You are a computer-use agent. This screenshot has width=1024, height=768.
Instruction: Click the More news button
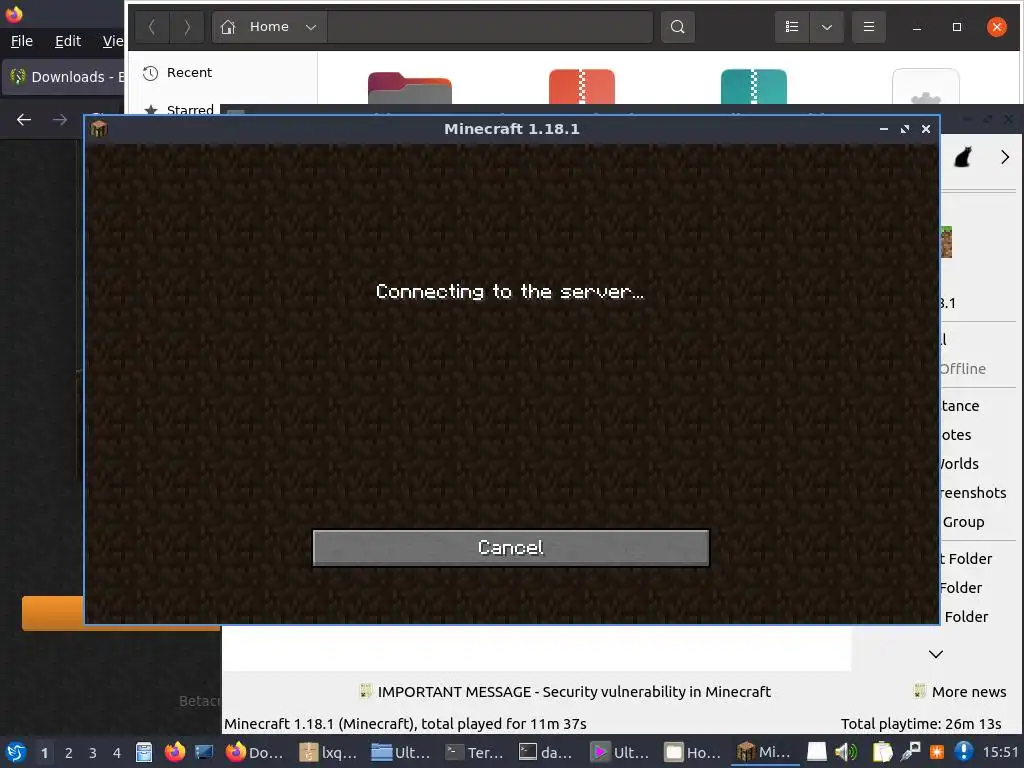[959, 692]
